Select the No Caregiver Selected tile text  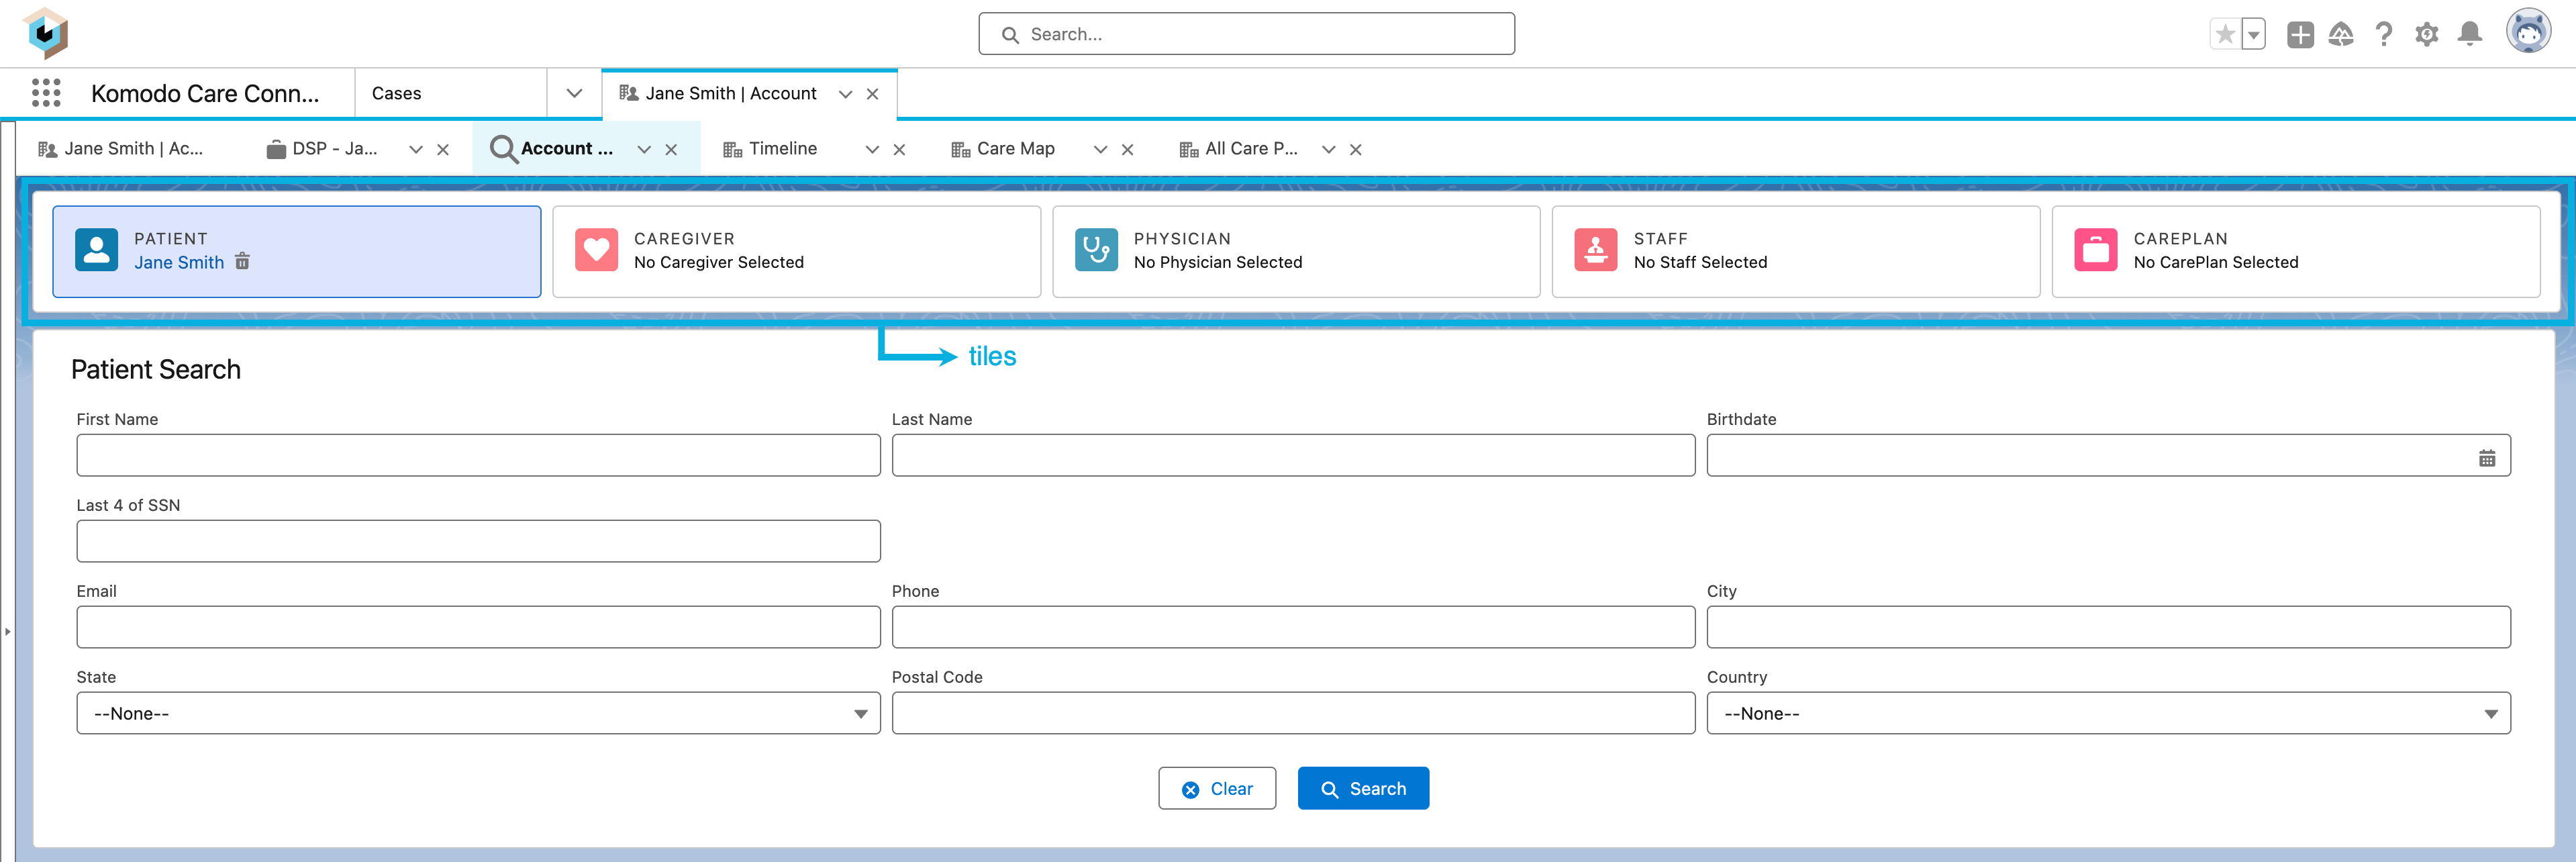coord(719,262)
